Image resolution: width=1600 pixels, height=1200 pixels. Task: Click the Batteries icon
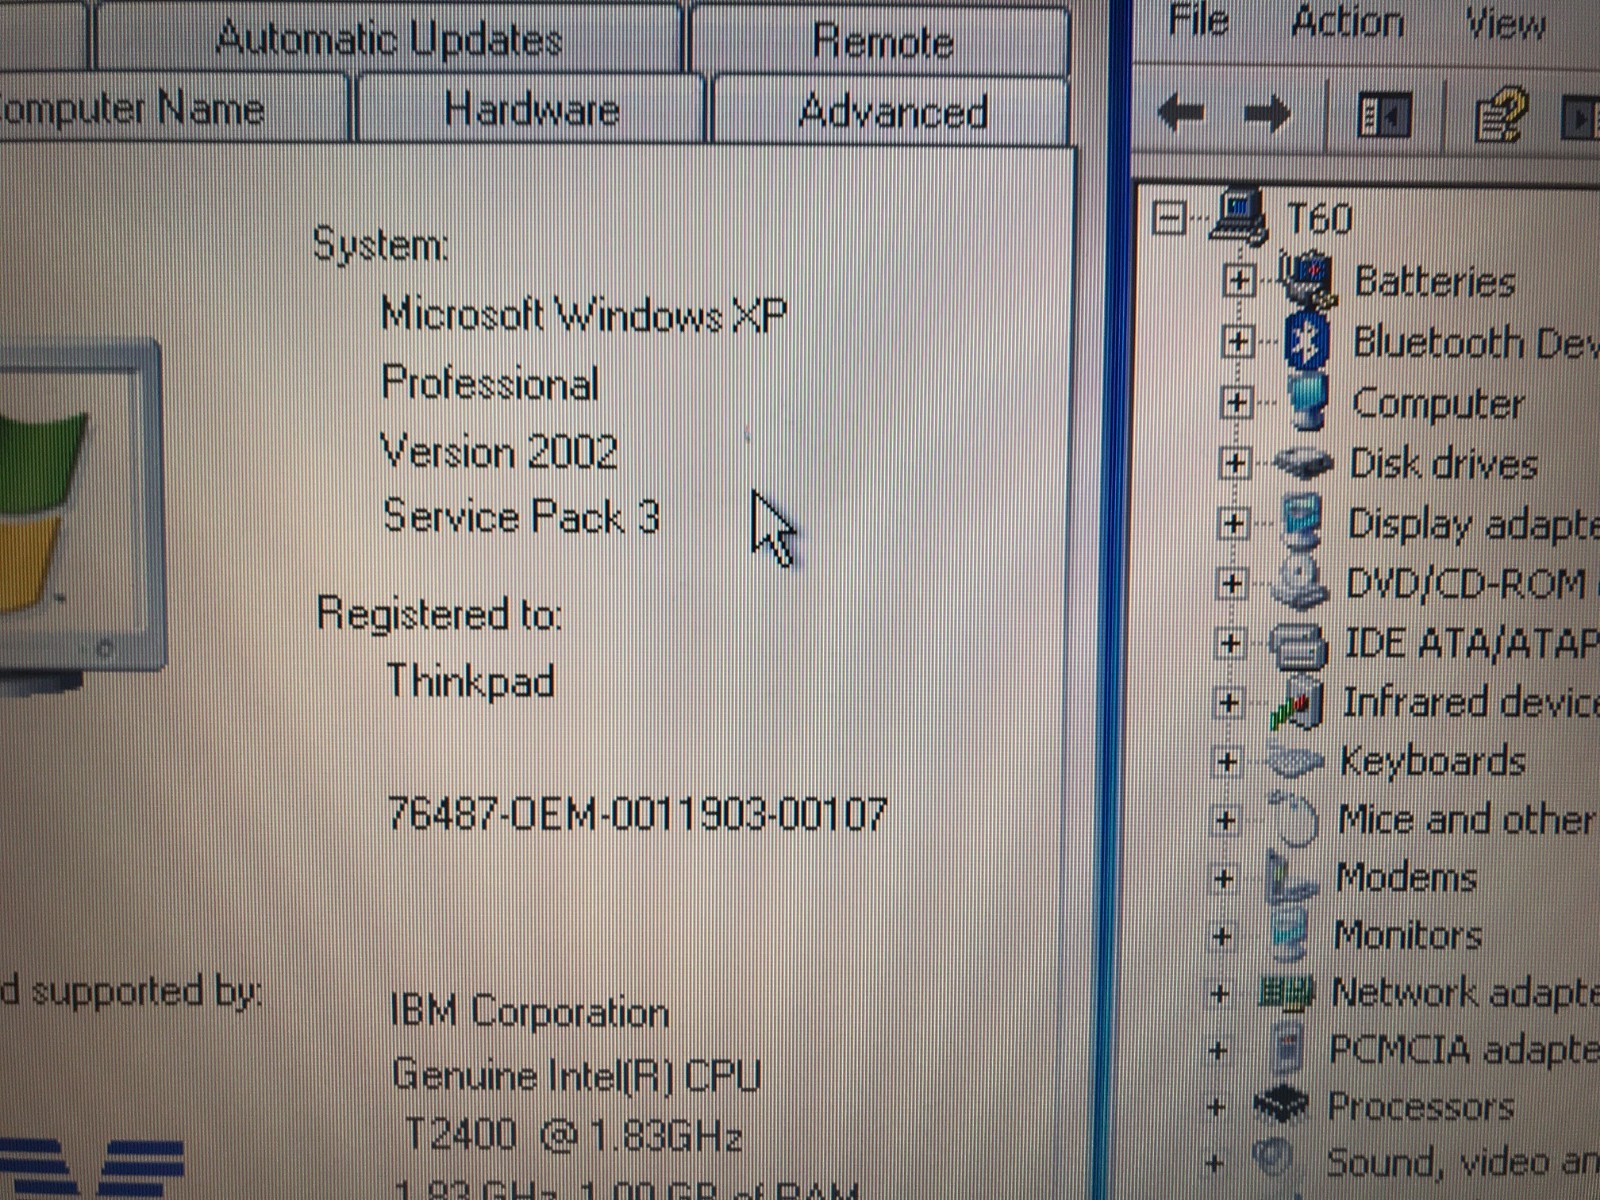click(1306, 280)
